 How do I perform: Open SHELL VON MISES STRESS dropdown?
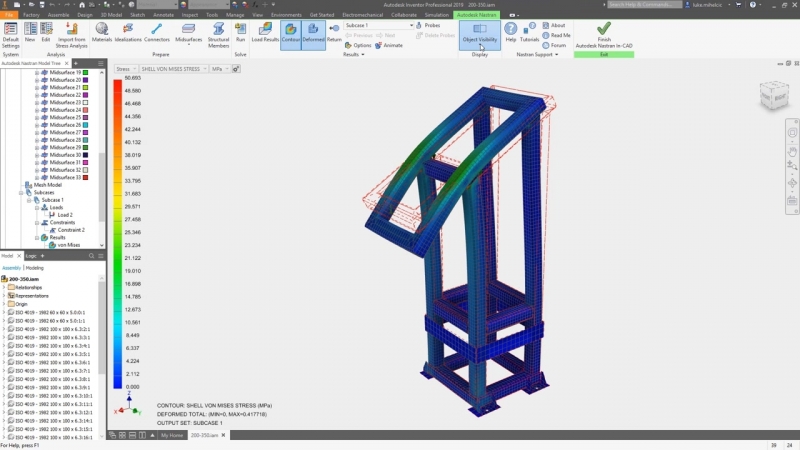173,69
